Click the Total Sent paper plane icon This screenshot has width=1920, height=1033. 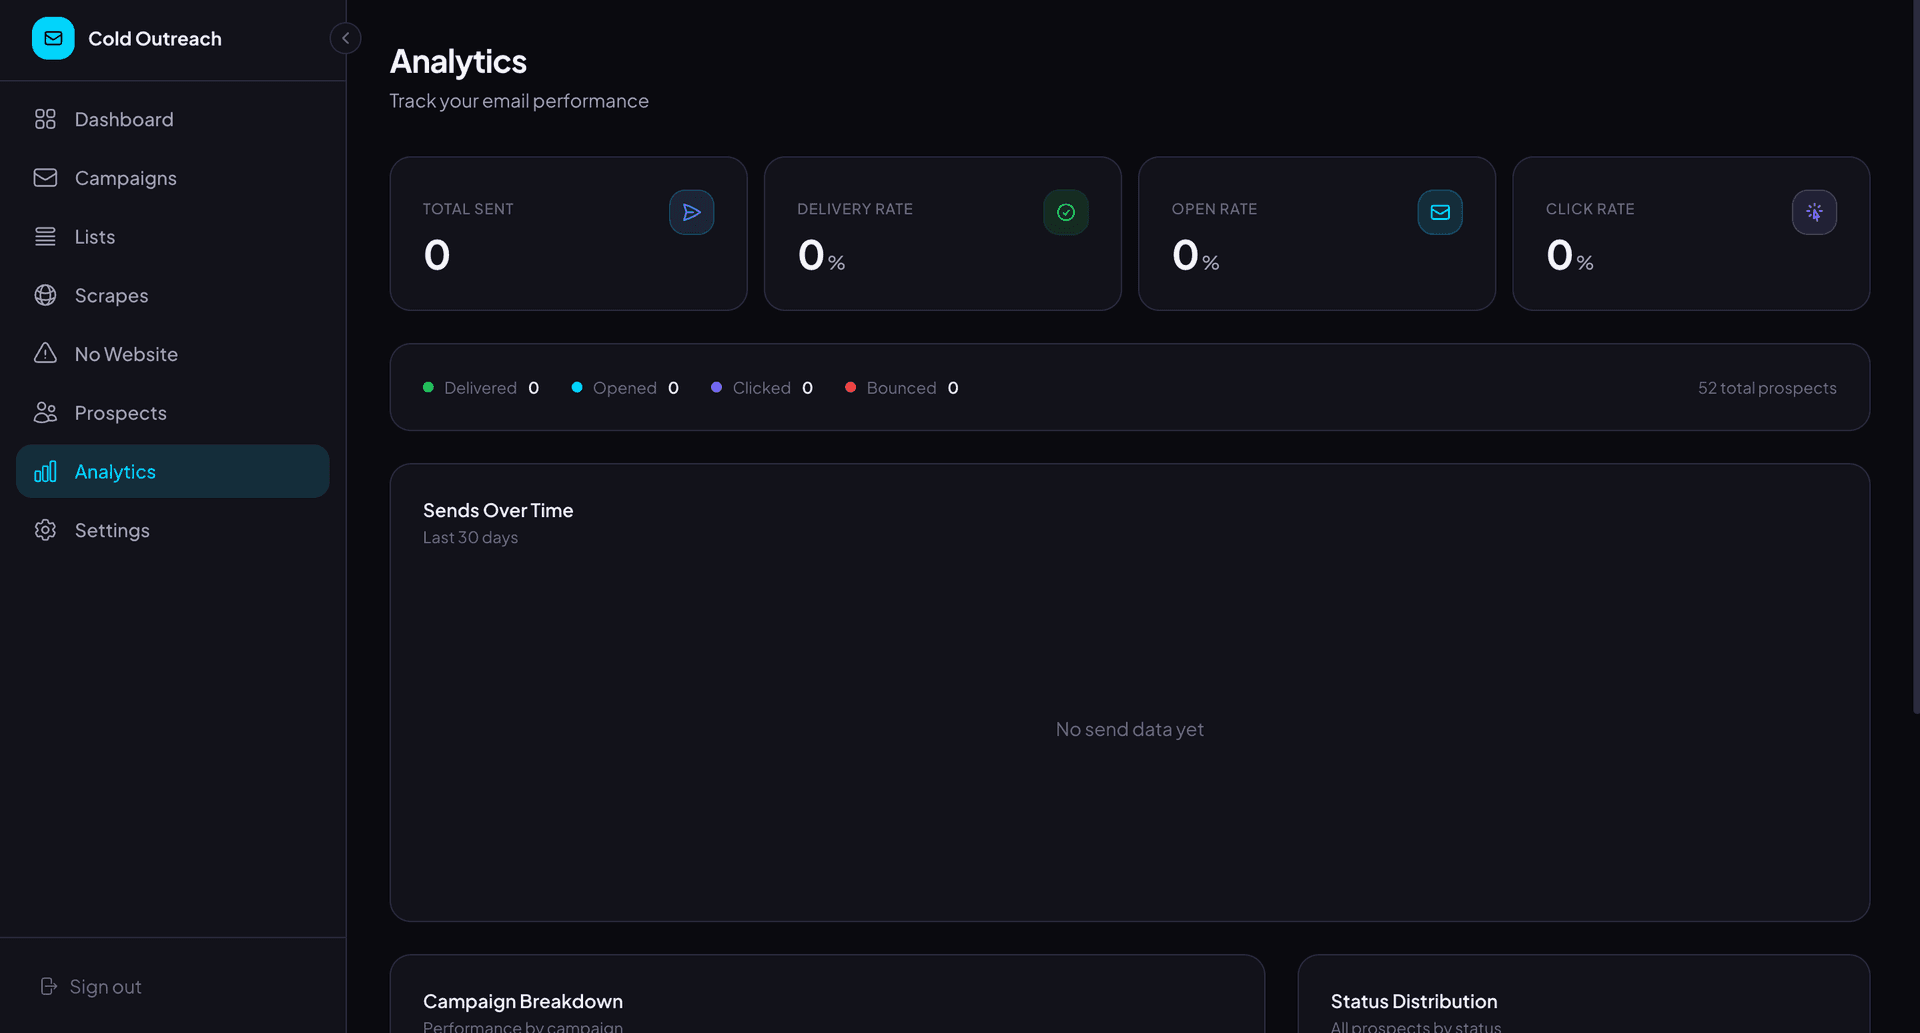691,212
